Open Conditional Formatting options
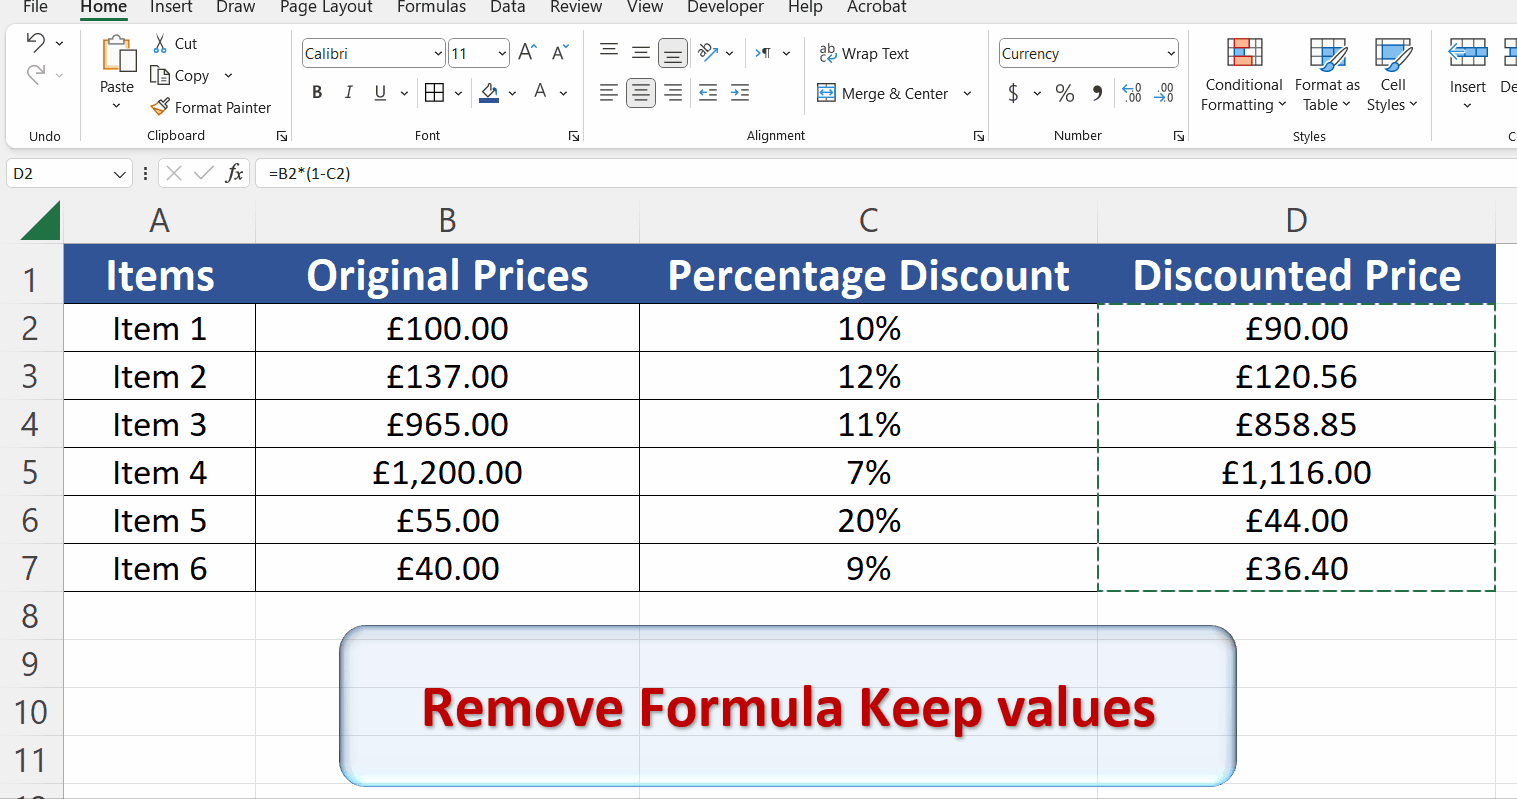Image resolution: width=1517 pixels, height=799 pixels. click(x=1243, y=75)
